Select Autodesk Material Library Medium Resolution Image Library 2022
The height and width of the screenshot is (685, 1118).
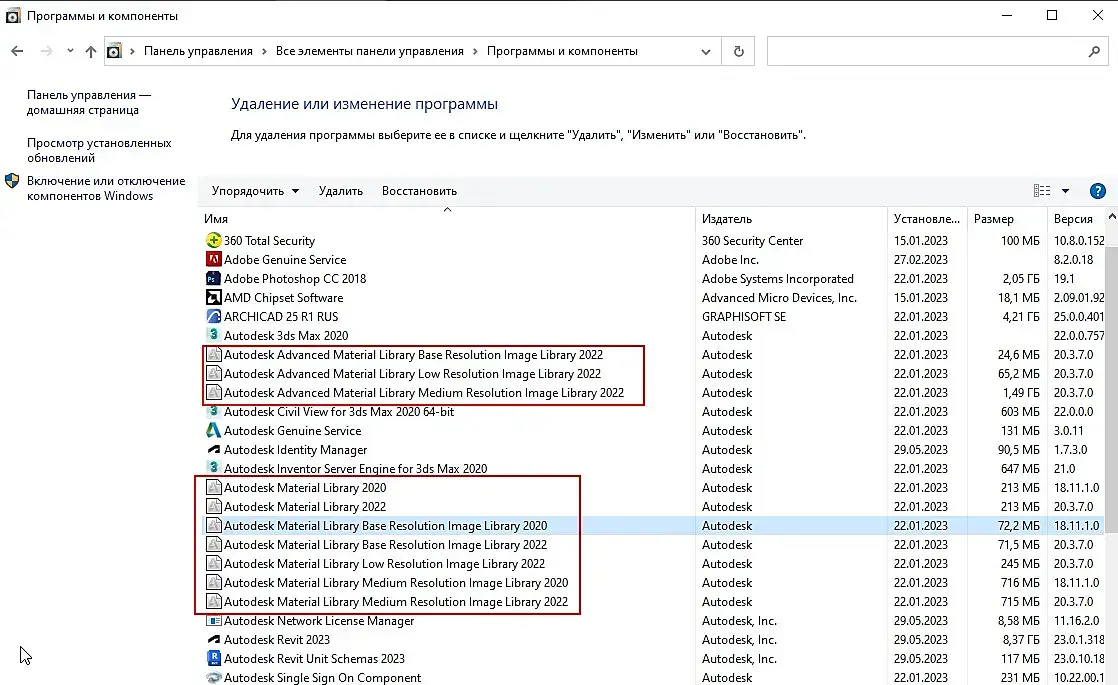click(396, 602)
